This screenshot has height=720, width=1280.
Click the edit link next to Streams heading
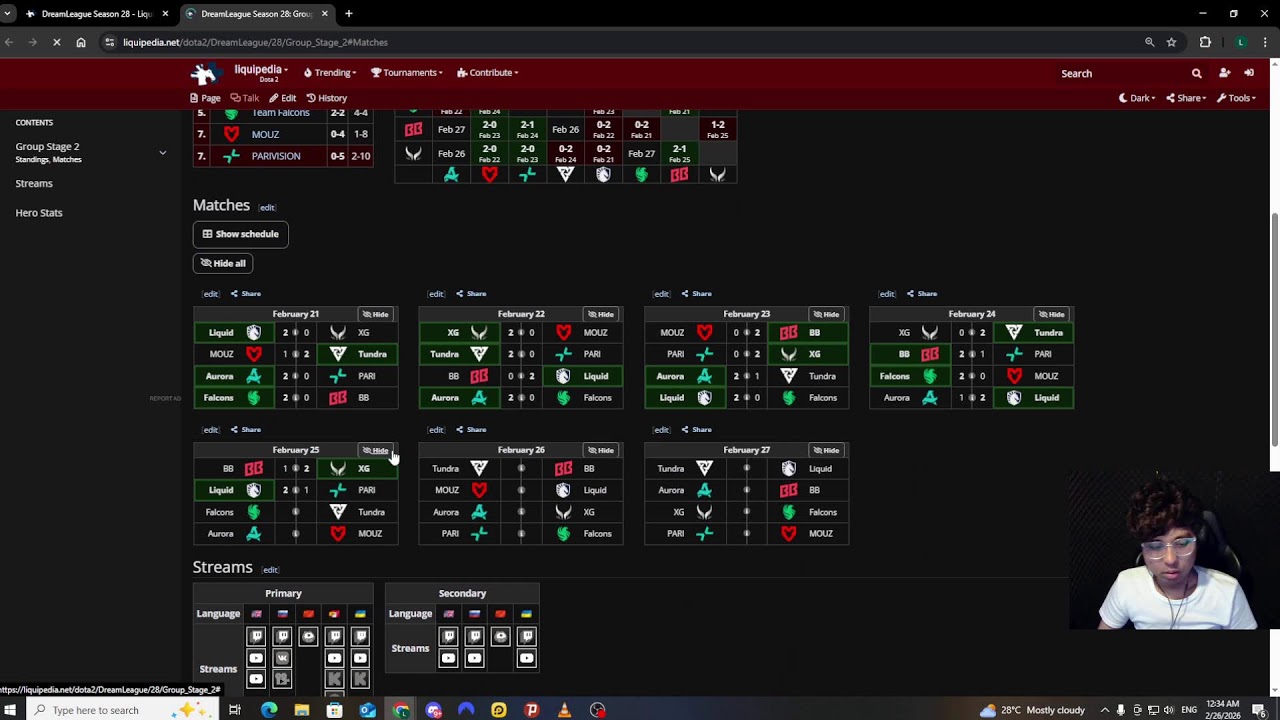pyautogui.click(x=270, y=570)
